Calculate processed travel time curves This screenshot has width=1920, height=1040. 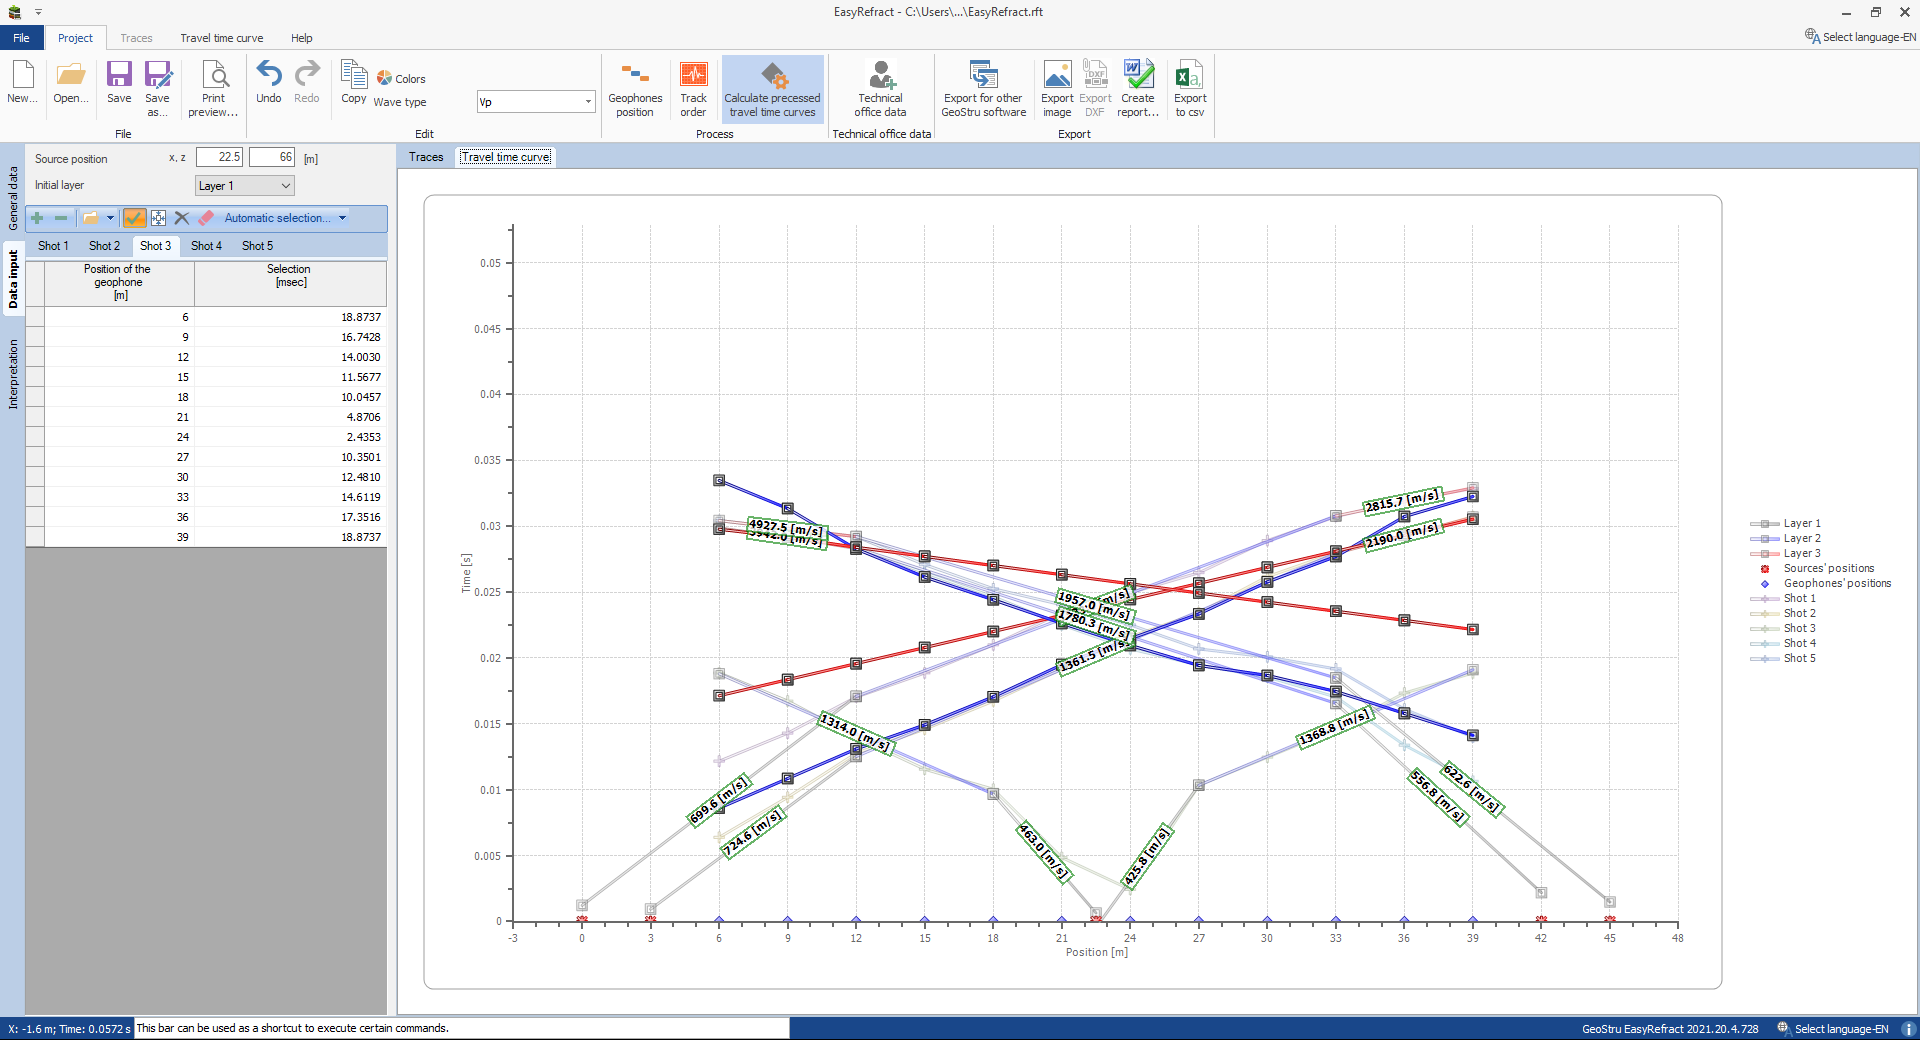coord(772,88)
